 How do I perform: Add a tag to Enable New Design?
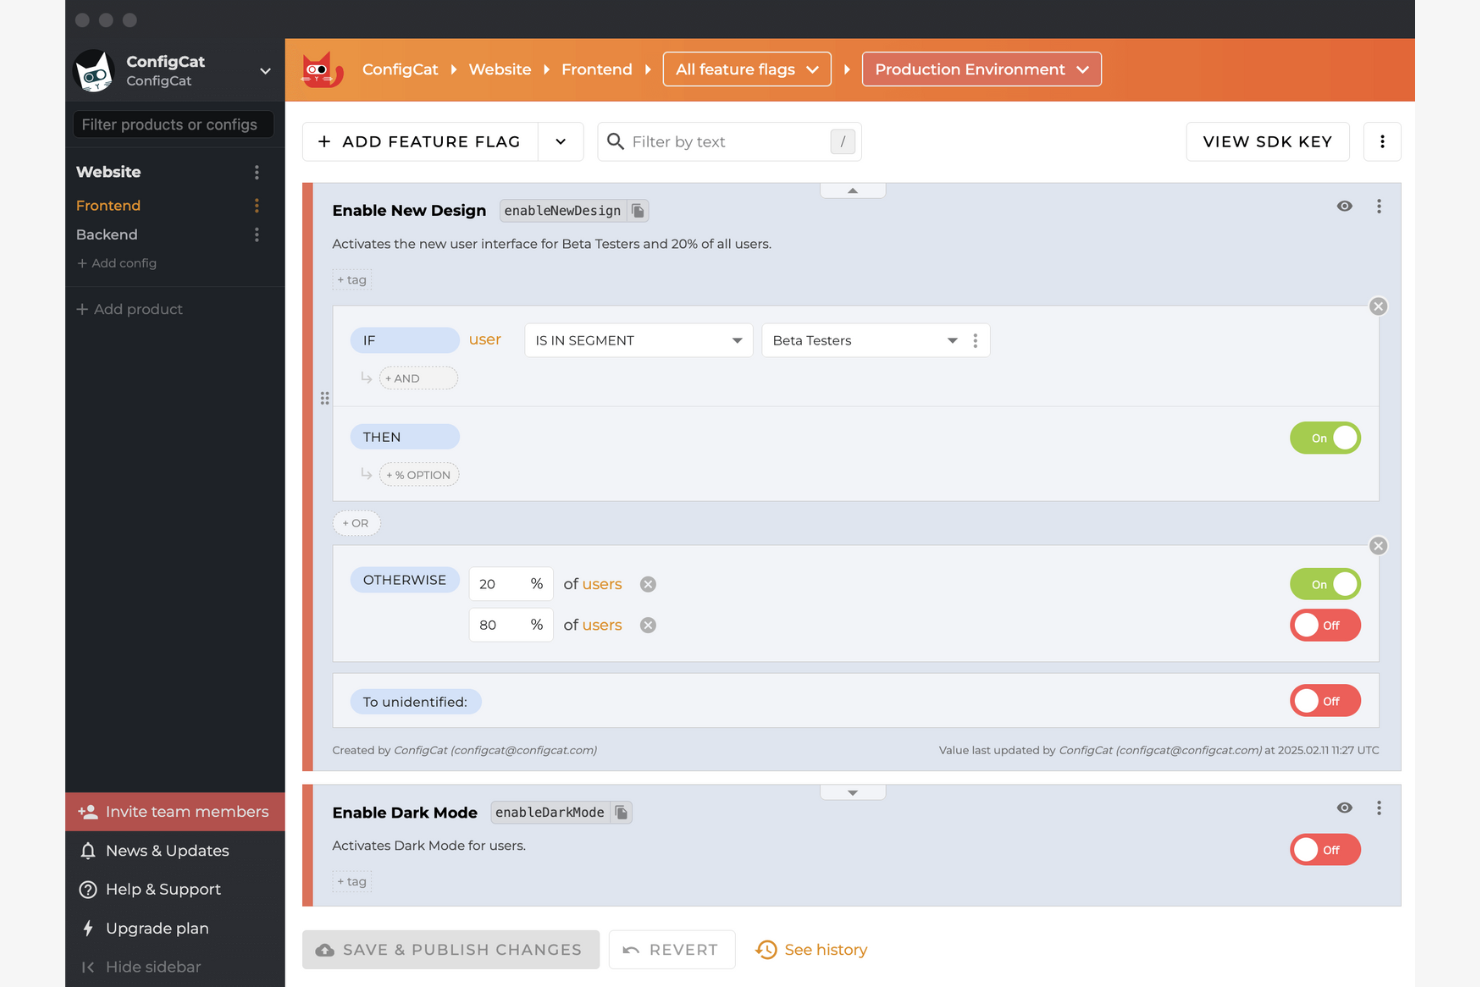[352, 280]
